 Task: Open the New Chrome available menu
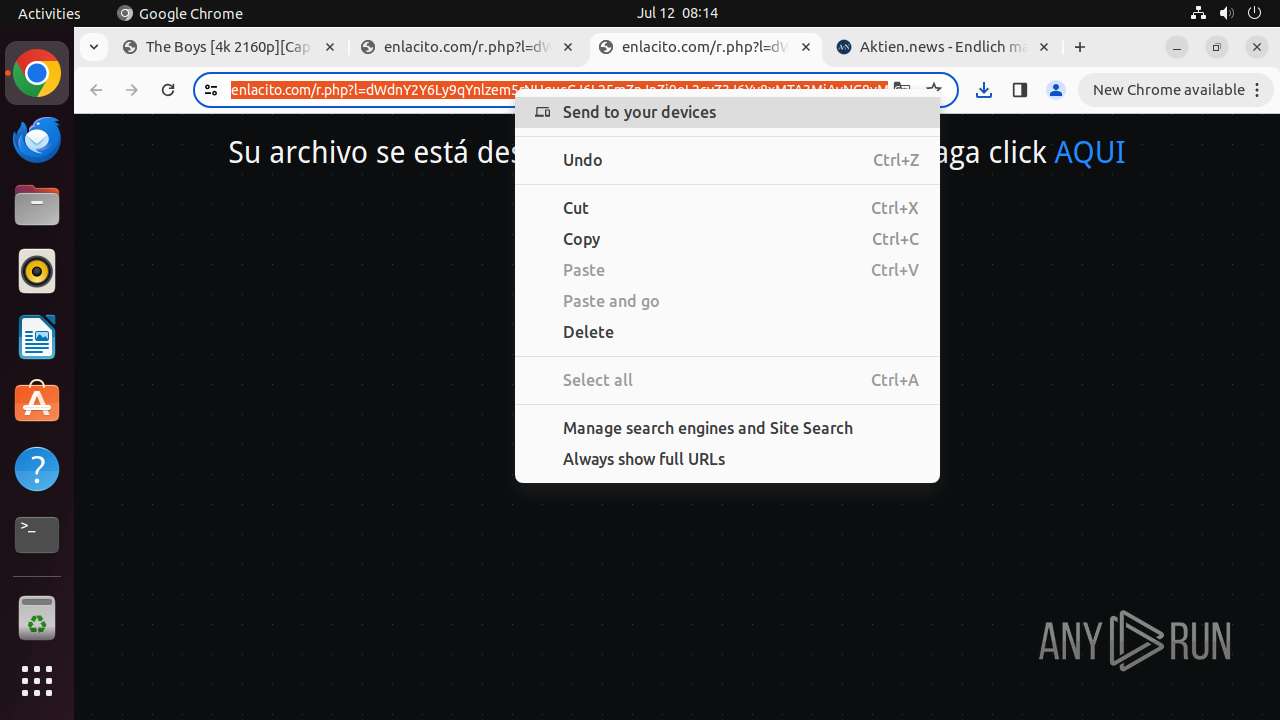click(x=1176, y=90)
